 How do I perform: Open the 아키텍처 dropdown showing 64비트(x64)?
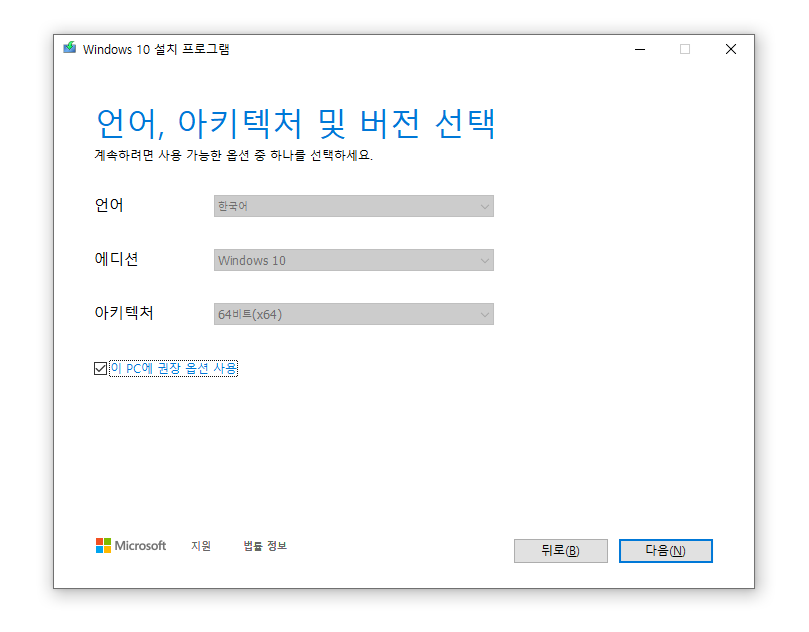point(354,314)
